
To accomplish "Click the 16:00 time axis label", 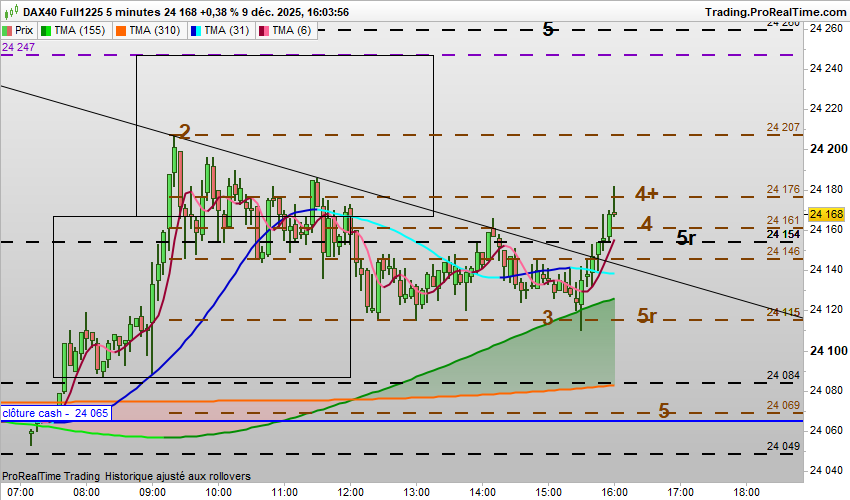I will pos(614,492).
